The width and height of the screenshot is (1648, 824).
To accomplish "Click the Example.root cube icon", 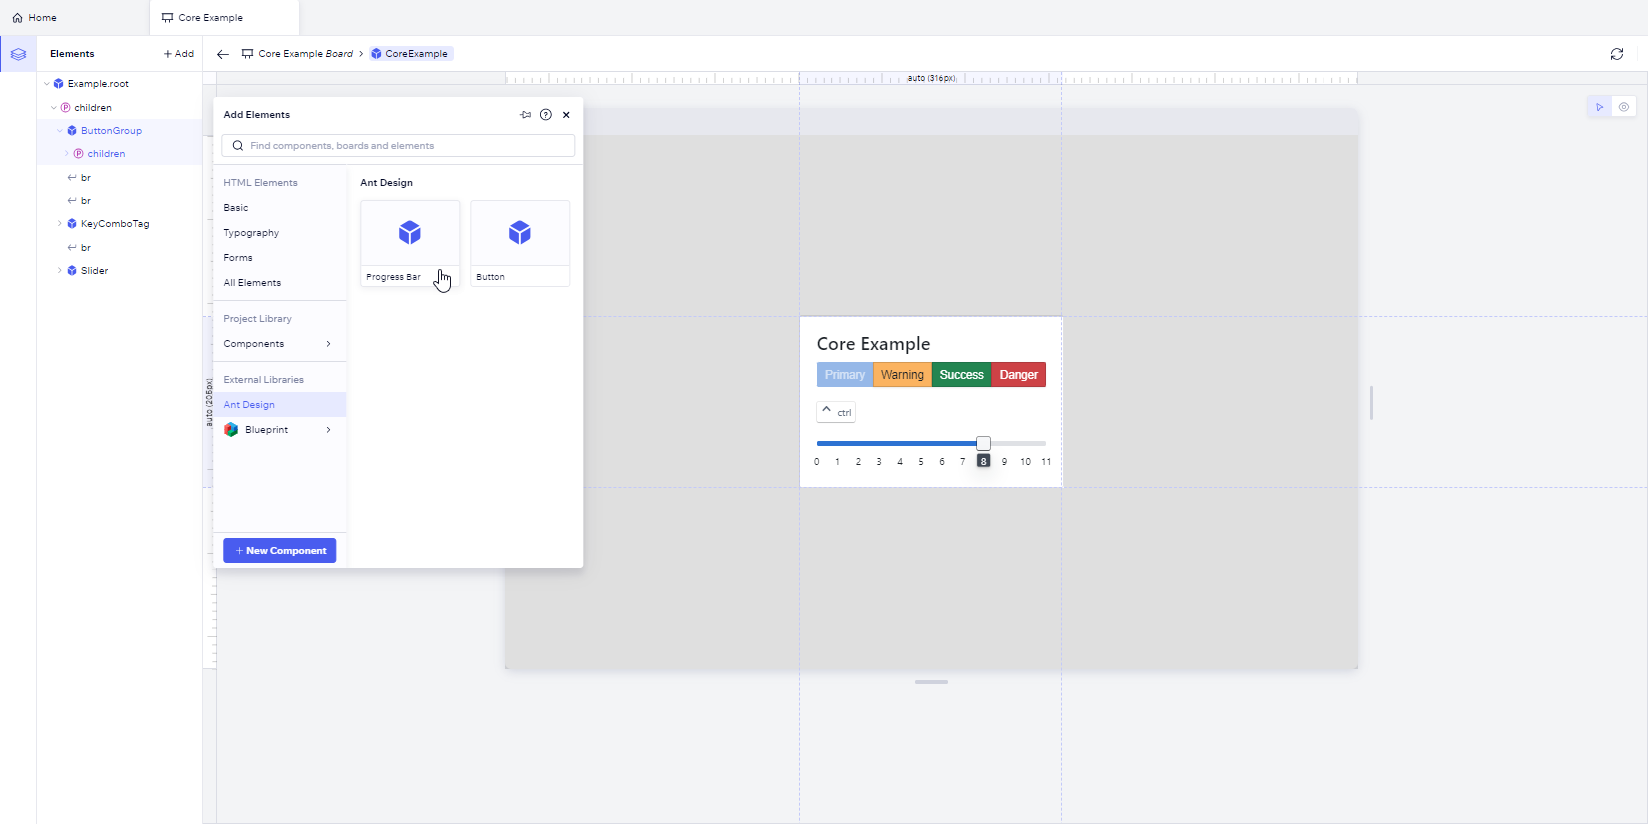I will 59,84.
